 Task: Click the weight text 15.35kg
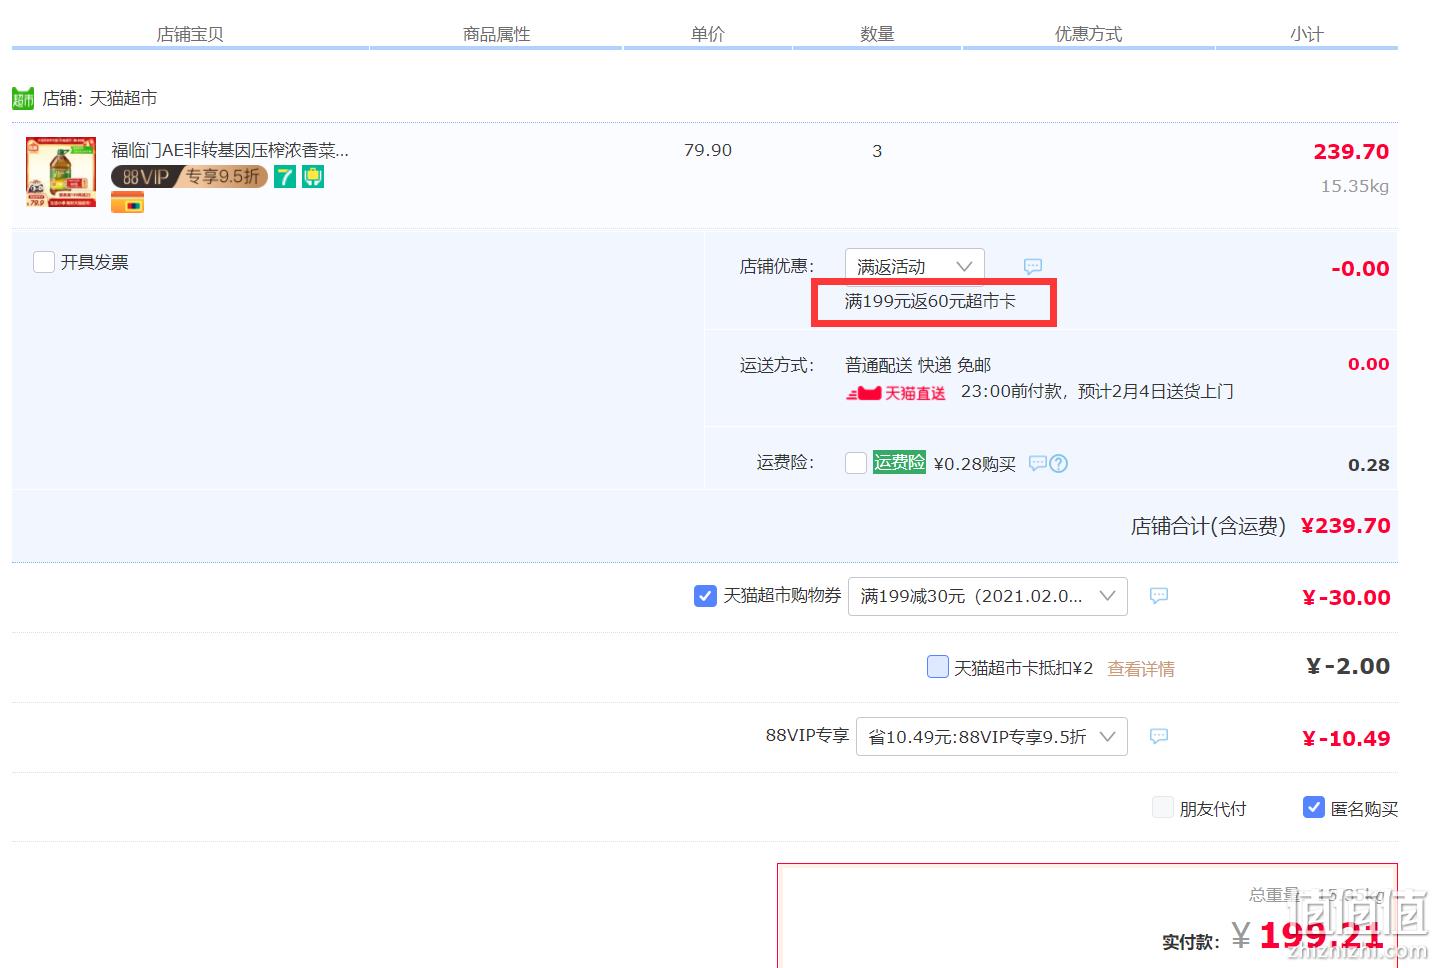1355,186
